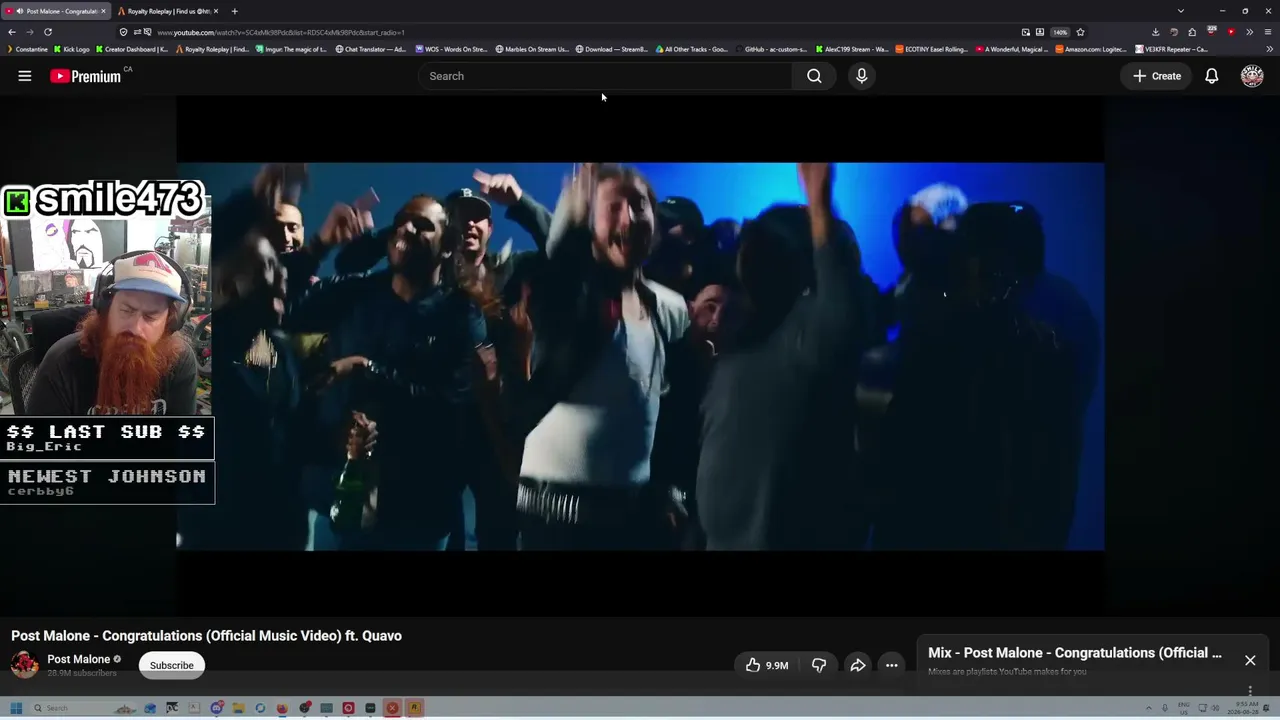Open the list all tabs dropdown
This screenshot has height=720, width=1280.
pos(1180,11)
